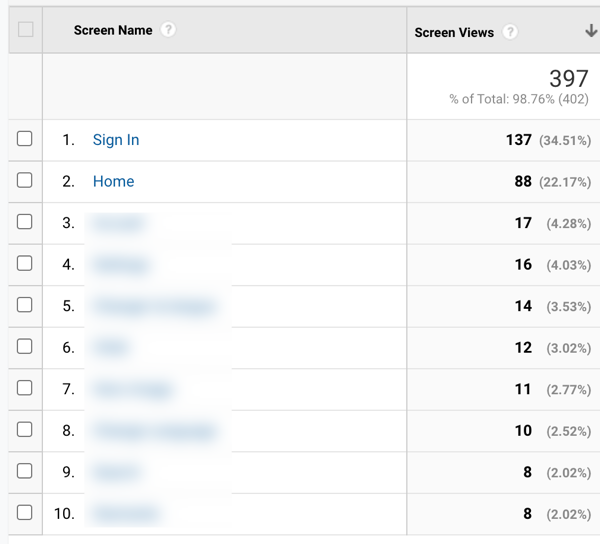Sort by the Screen Views column header

[454, 33]
